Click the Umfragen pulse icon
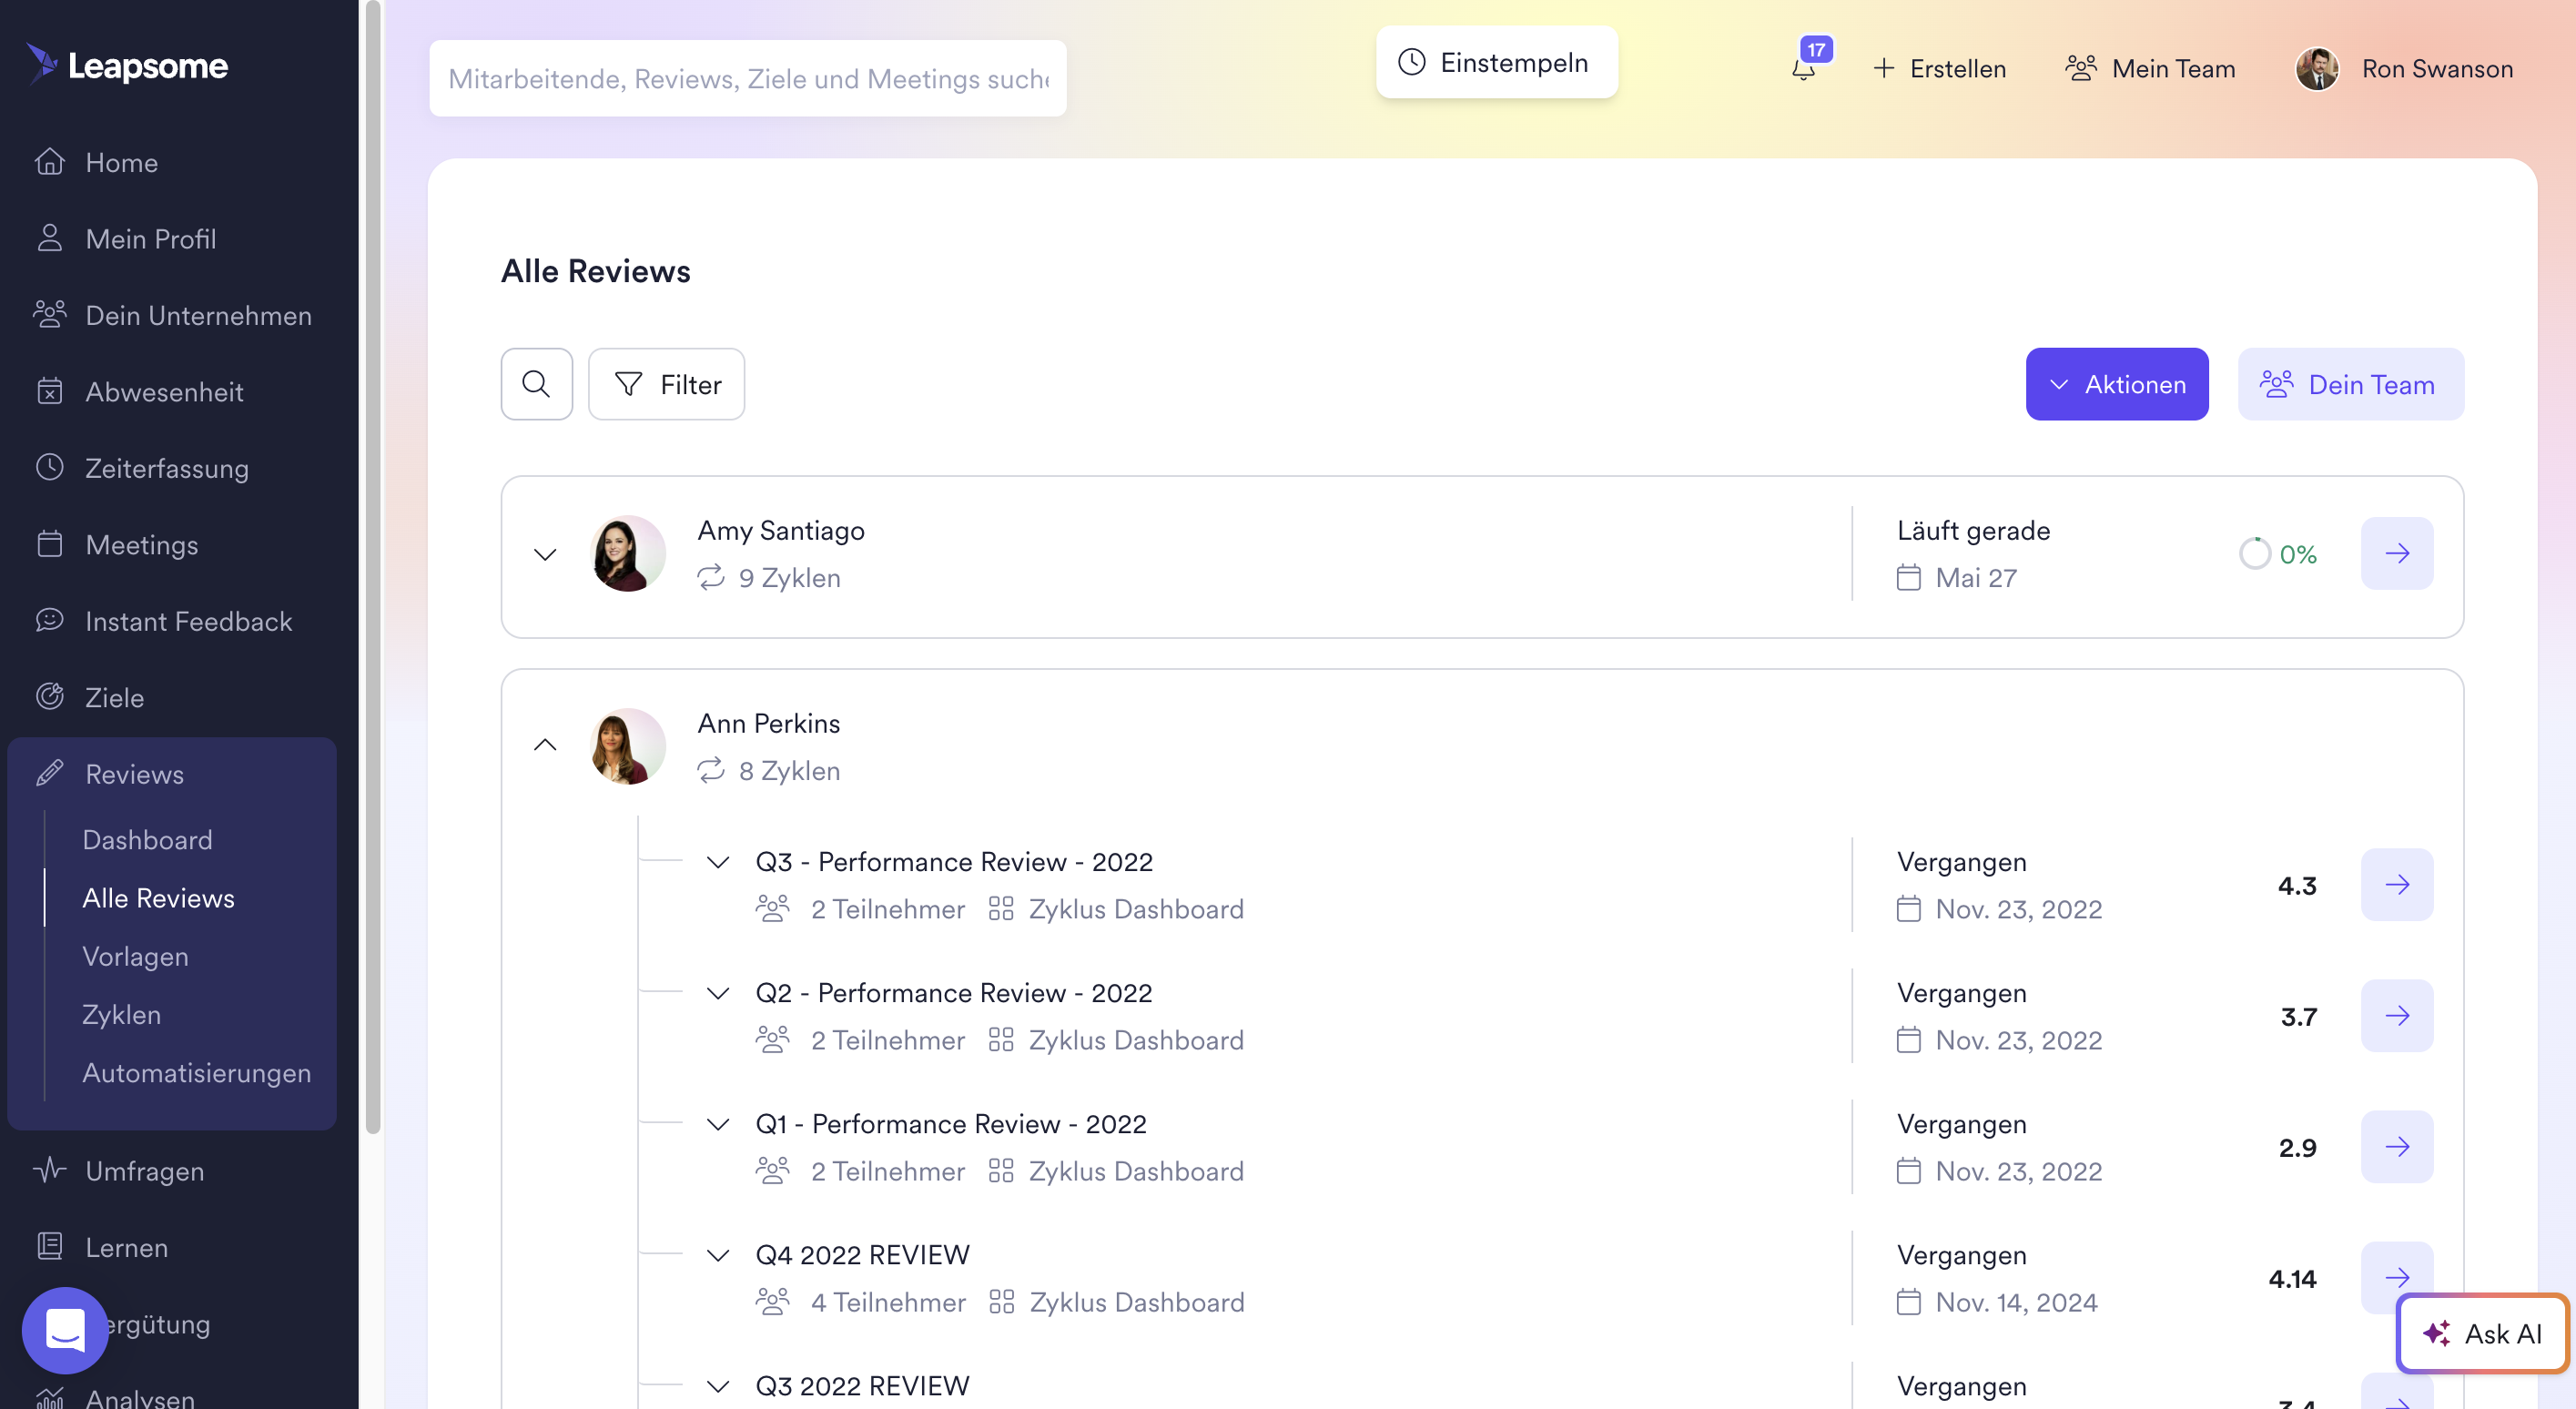Viewport: 2576px width, 1409px height. tap(50, 1170)
